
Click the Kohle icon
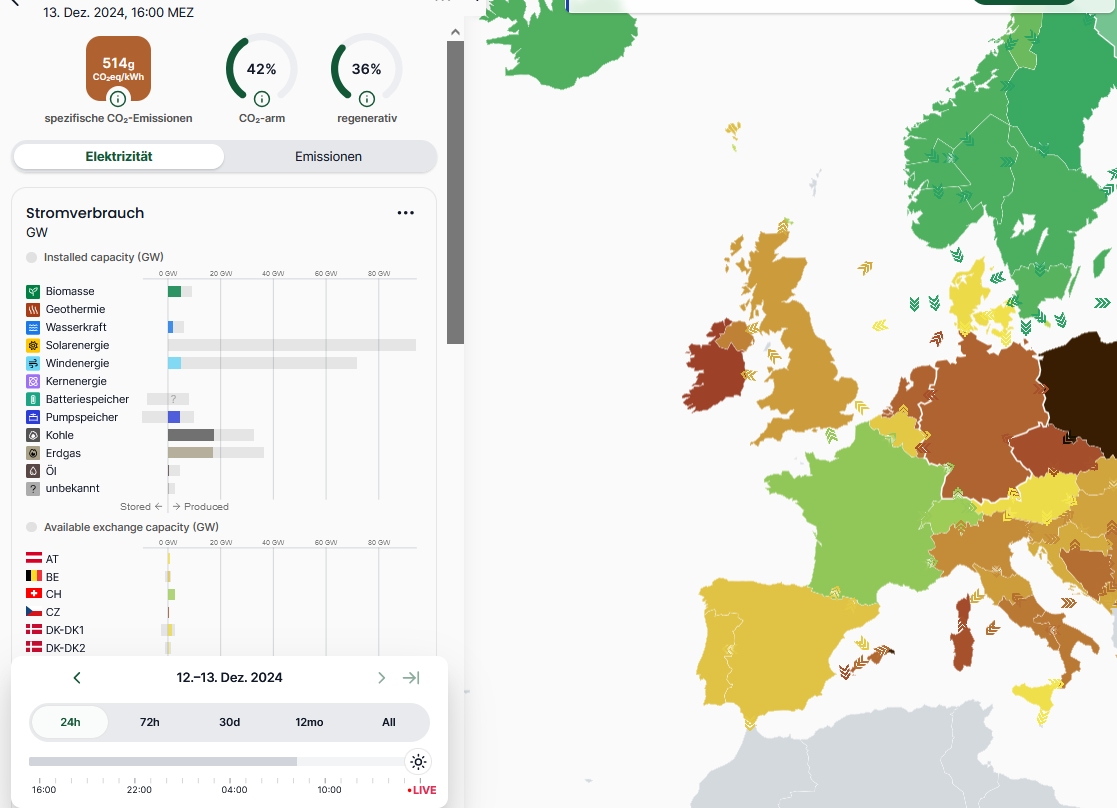pos(33,435)
